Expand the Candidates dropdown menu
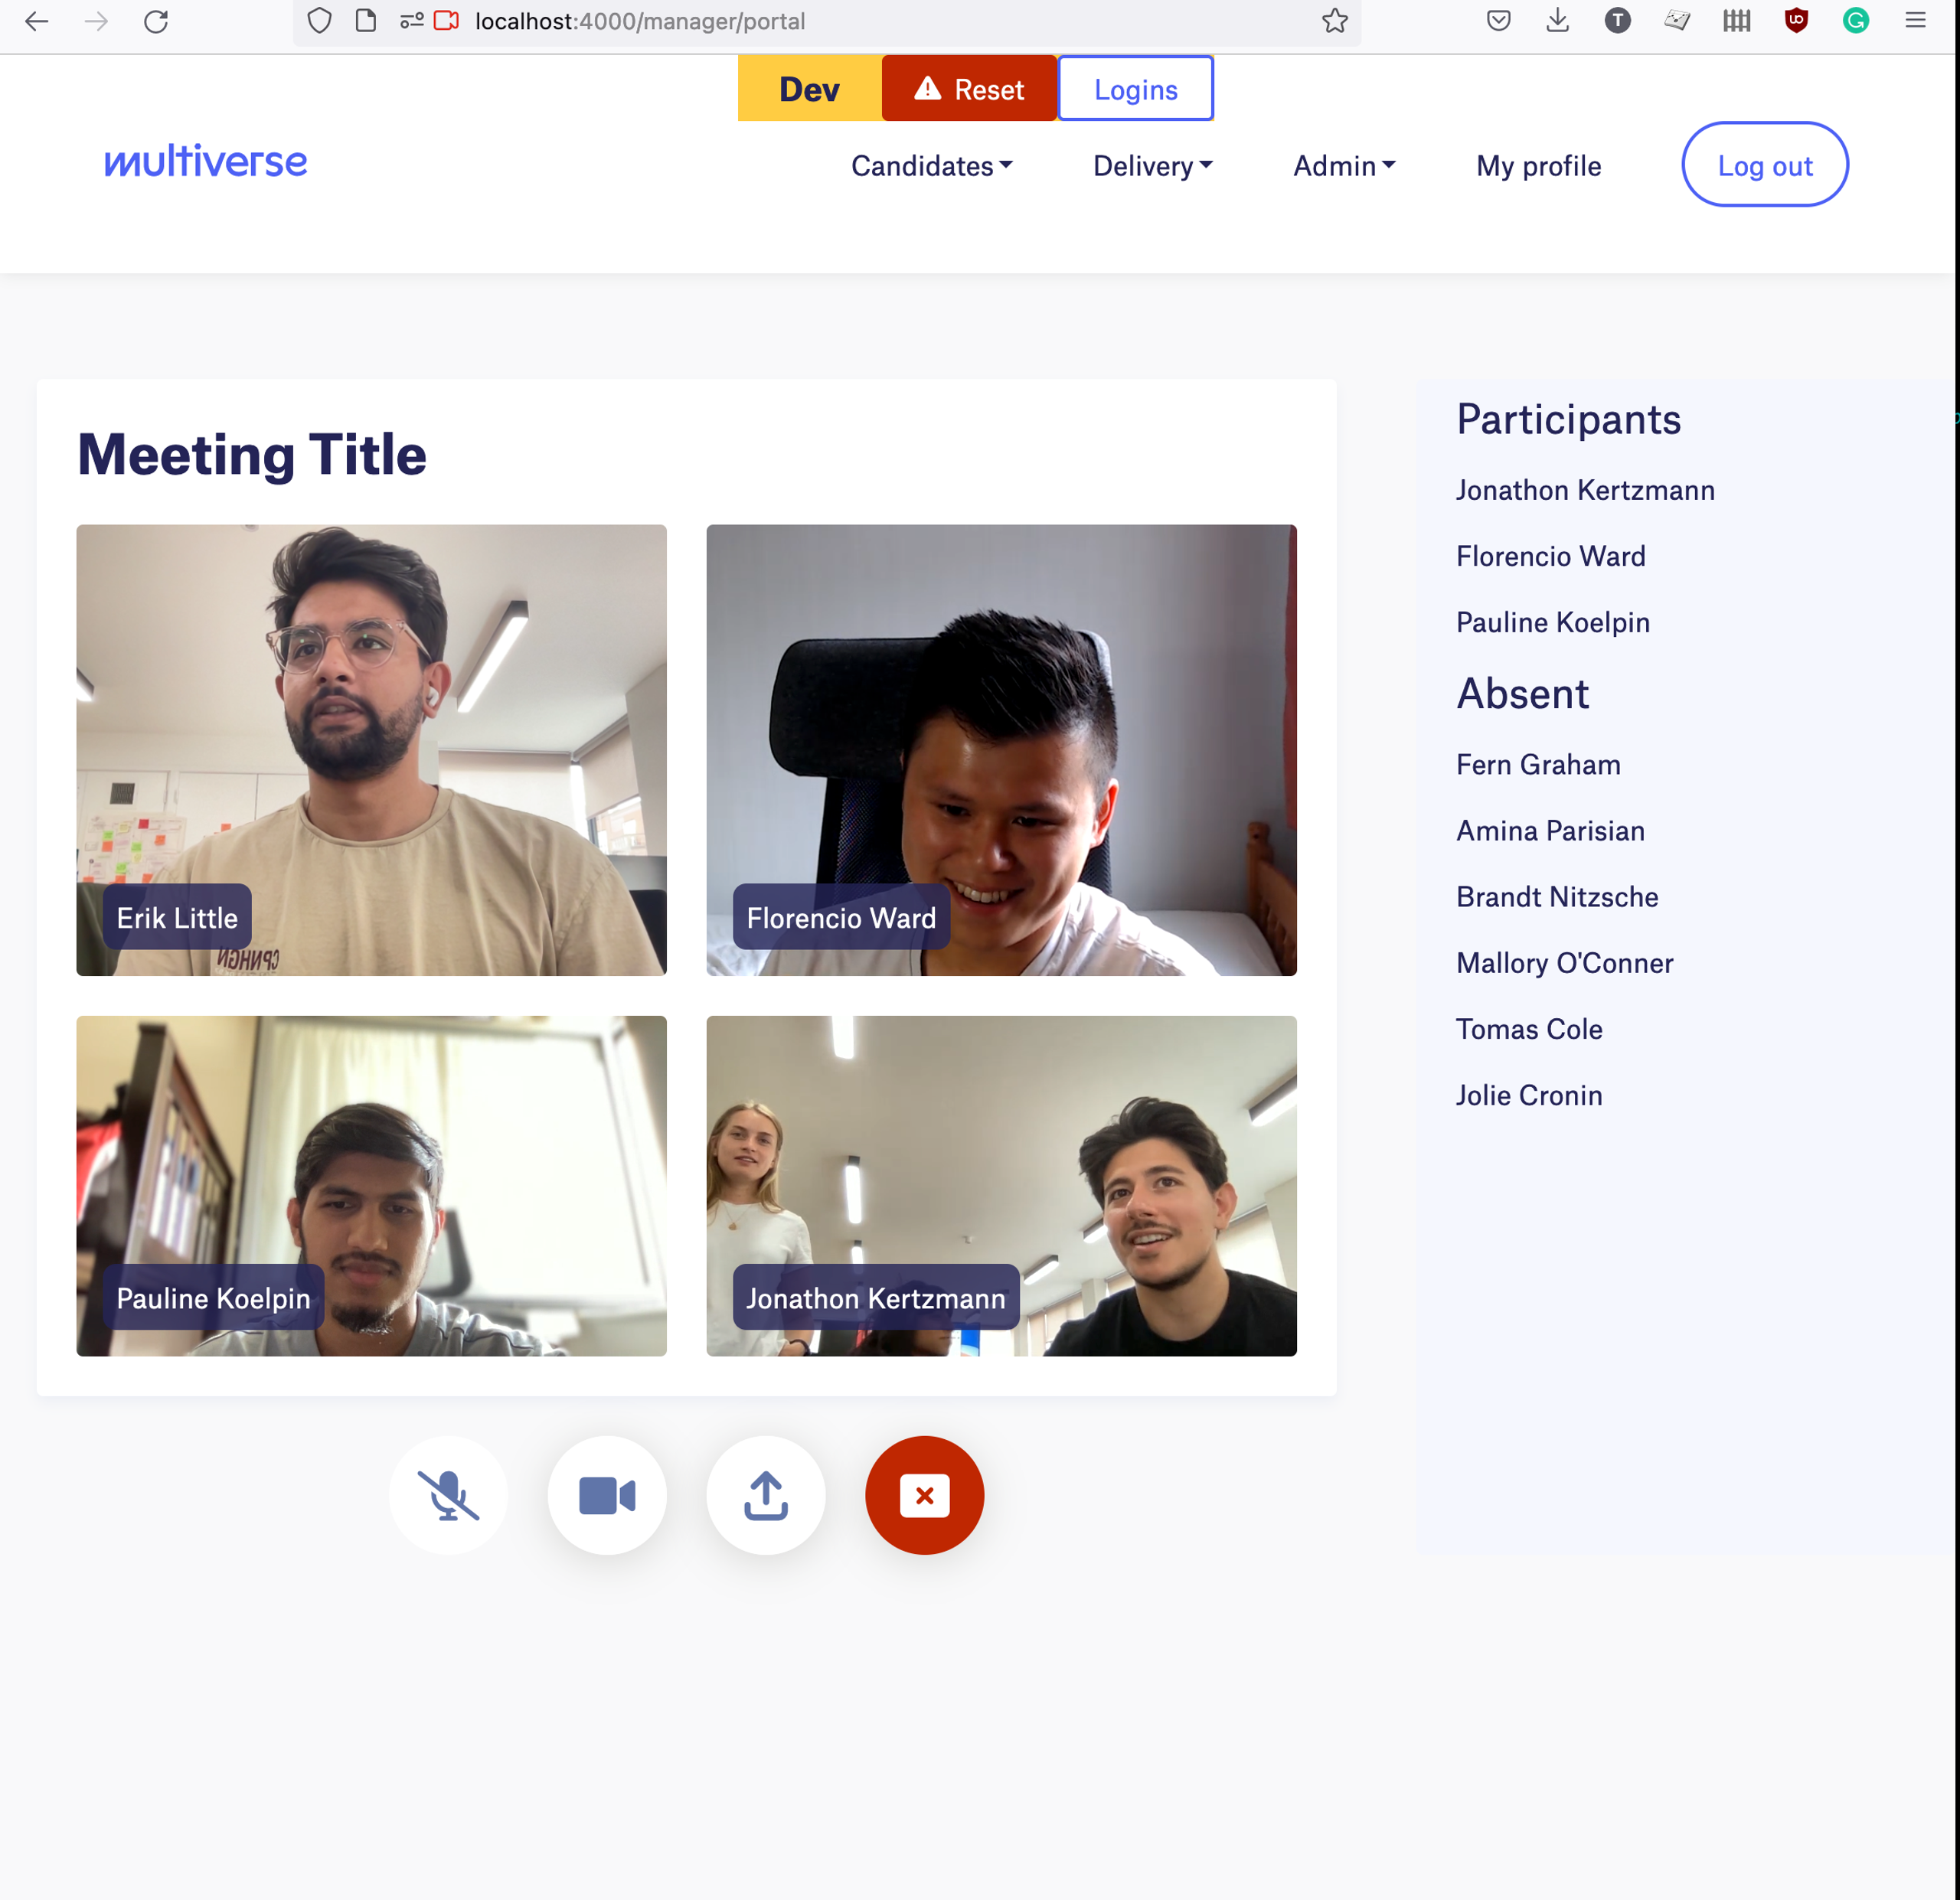This screenshot has height=1900, width=1960. (x=931, y=166)
